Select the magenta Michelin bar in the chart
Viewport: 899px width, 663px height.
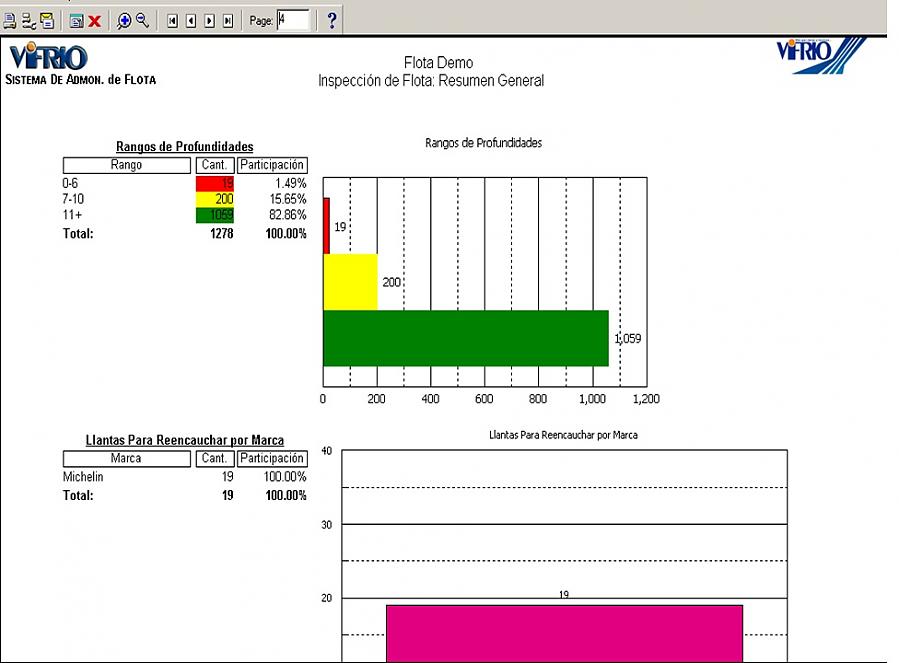[x=564, y=634]
